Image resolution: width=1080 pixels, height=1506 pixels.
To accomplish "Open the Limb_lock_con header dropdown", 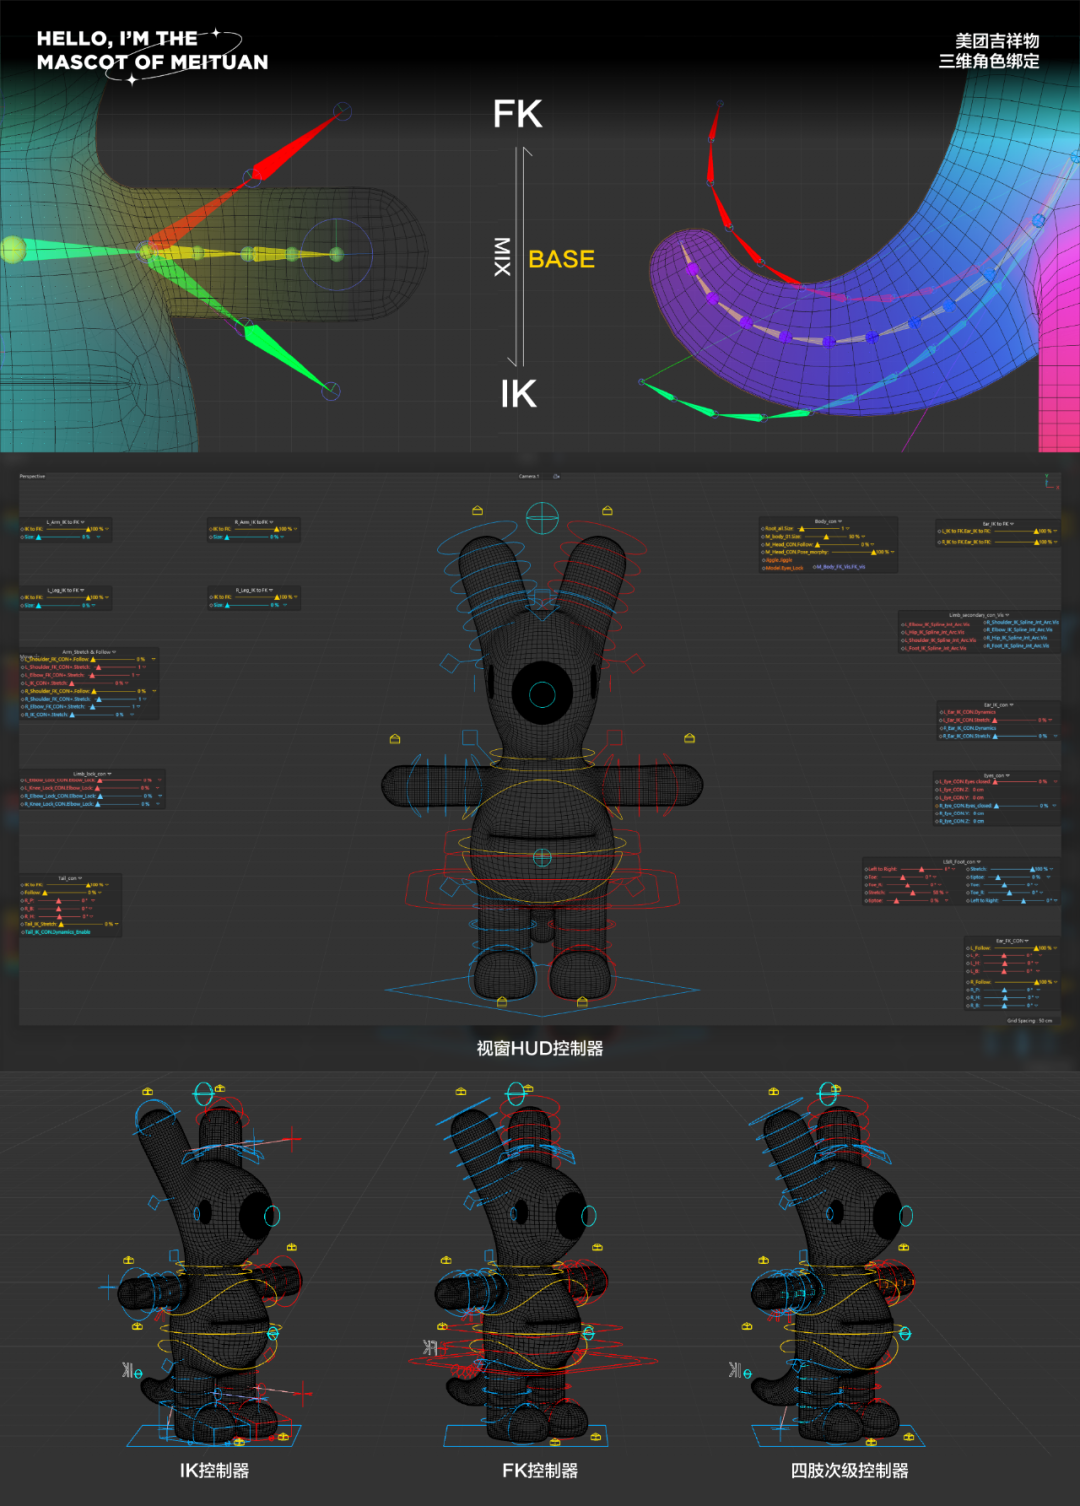I will point(109,774).
